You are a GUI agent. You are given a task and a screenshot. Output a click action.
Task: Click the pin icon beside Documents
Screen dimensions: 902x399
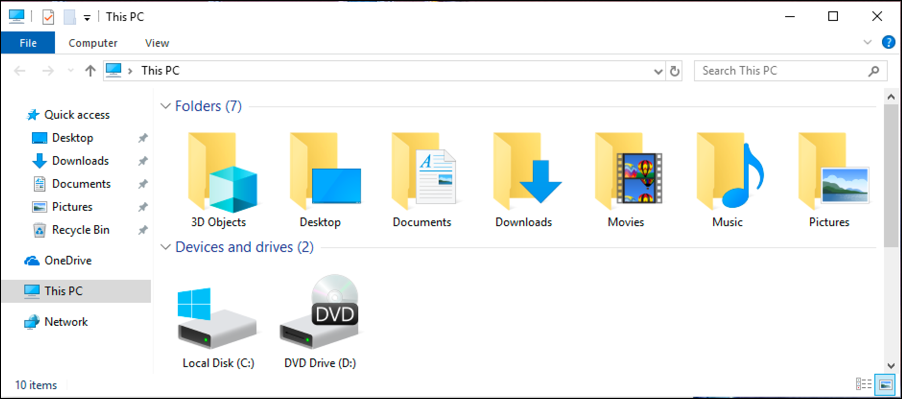coord(143,184)
